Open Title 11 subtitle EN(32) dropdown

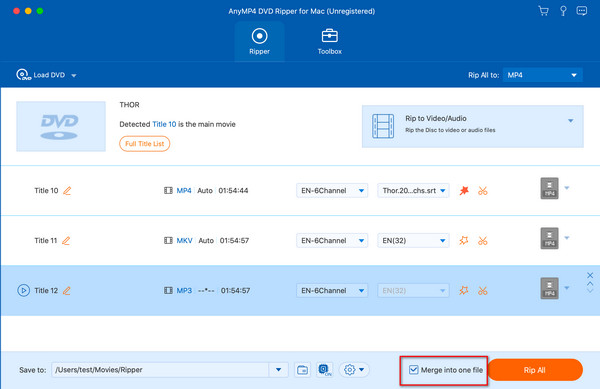pos(413,241)
